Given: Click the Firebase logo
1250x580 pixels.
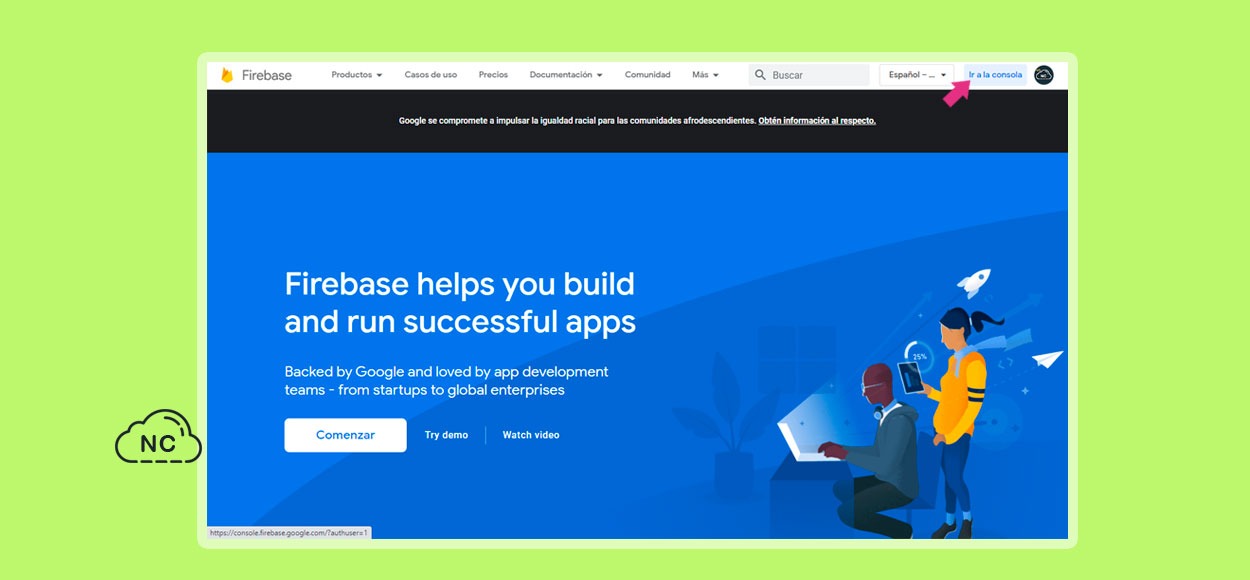Looking at the screenshot, I should click(x=256, y=75).
